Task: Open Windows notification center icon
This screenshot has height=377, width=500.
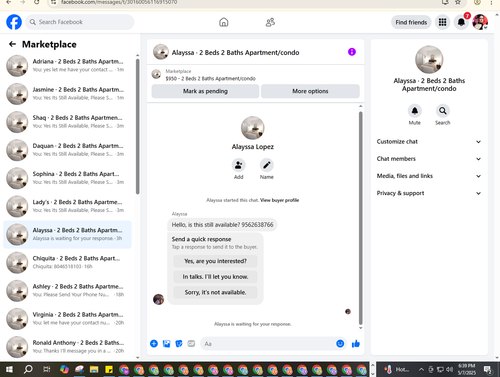Action: (x=488, y=369)
